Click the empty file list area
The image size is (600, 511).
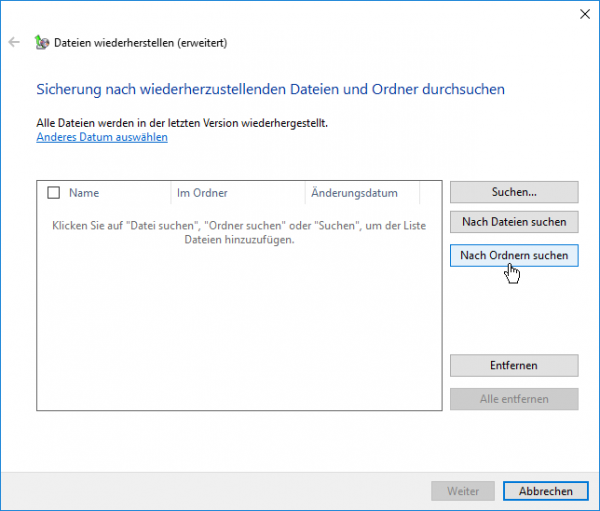238,330
